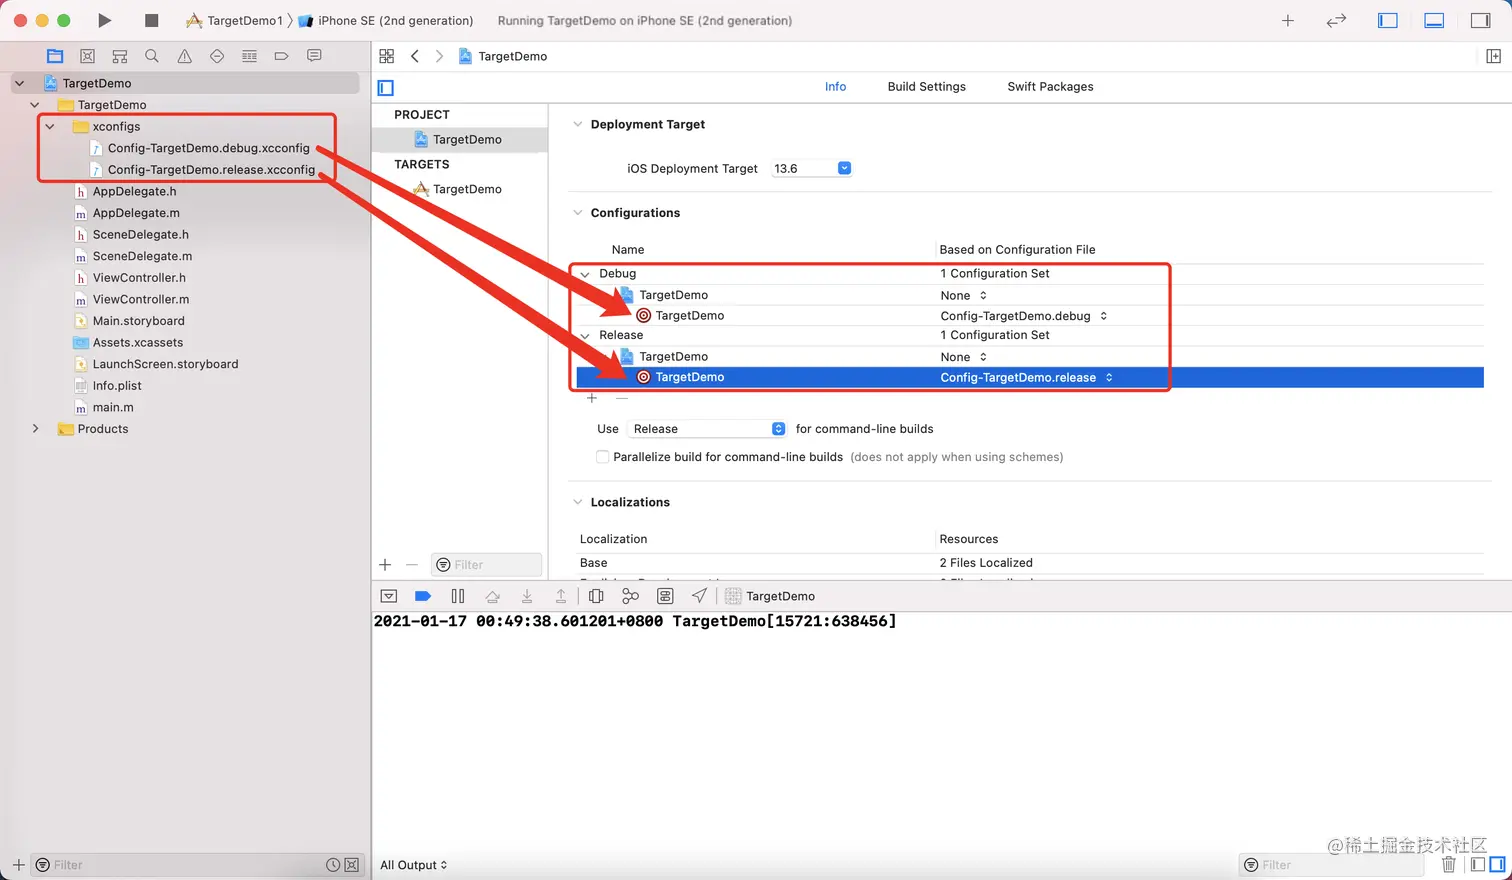Open the Project navigator folder icon

click(x=55, y=56)
